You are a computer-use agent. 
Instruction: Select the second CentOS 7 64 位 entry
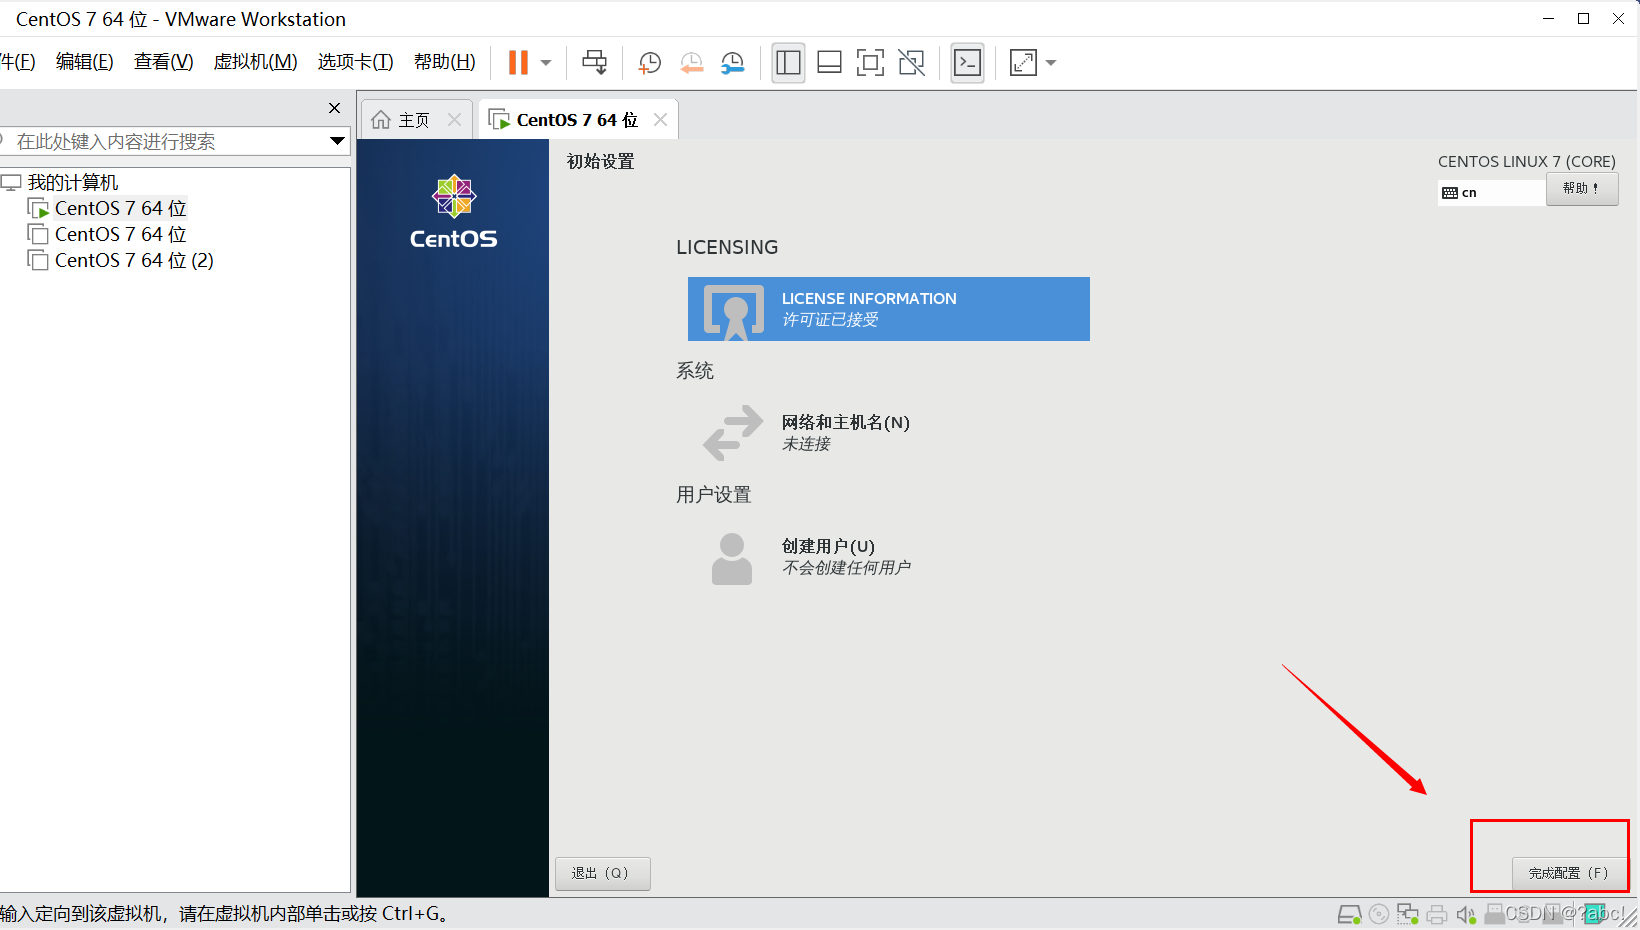[x=121, y=234]
